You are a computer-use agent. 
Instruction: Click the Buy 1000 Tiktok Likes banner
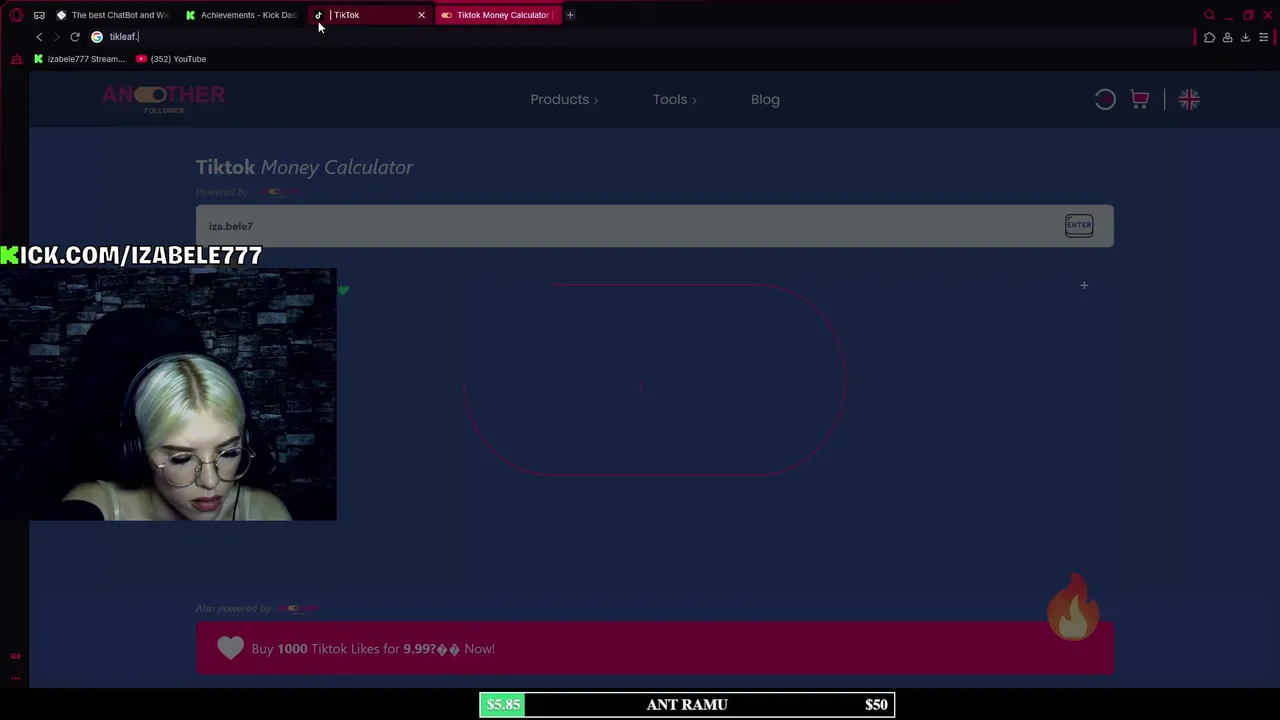[x=654, y=648]
